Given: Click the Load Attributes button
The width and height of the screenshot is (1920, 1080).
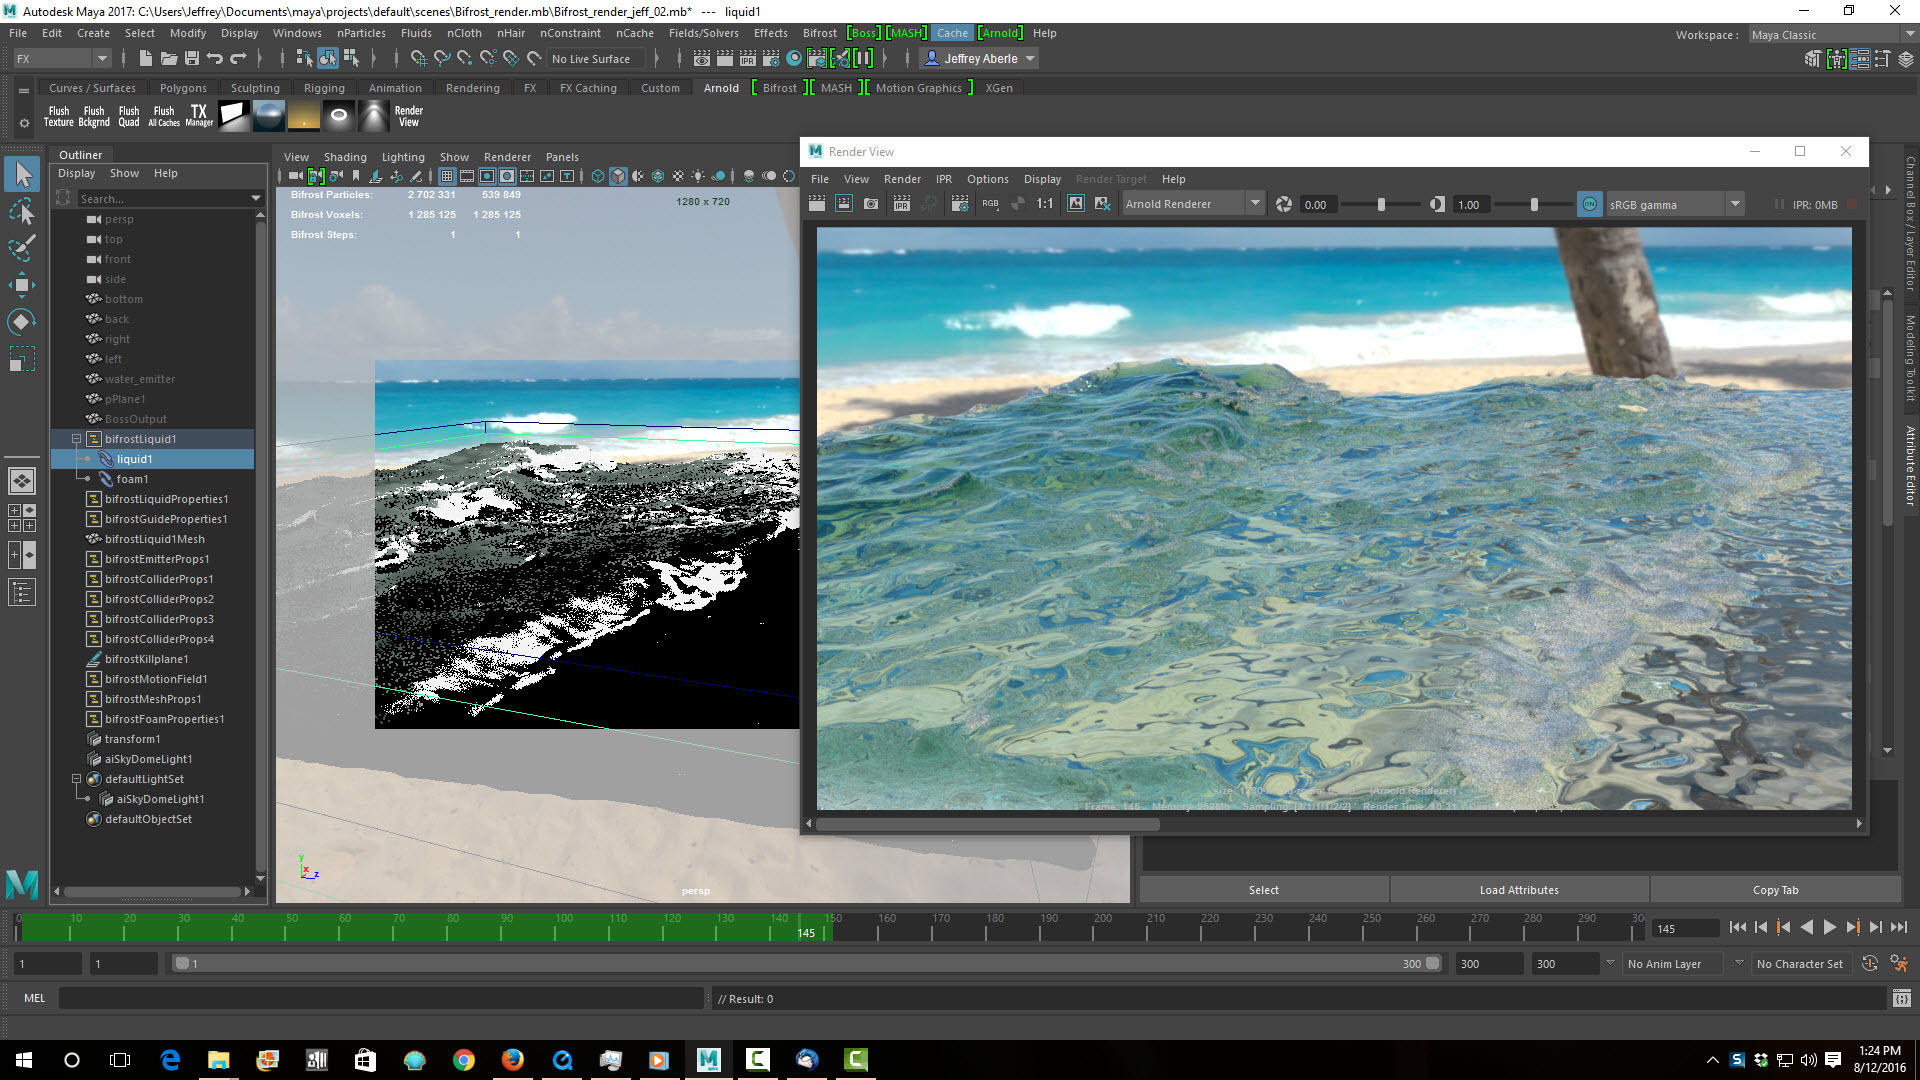Looking at the screenshot, I should coord(1518,889).
